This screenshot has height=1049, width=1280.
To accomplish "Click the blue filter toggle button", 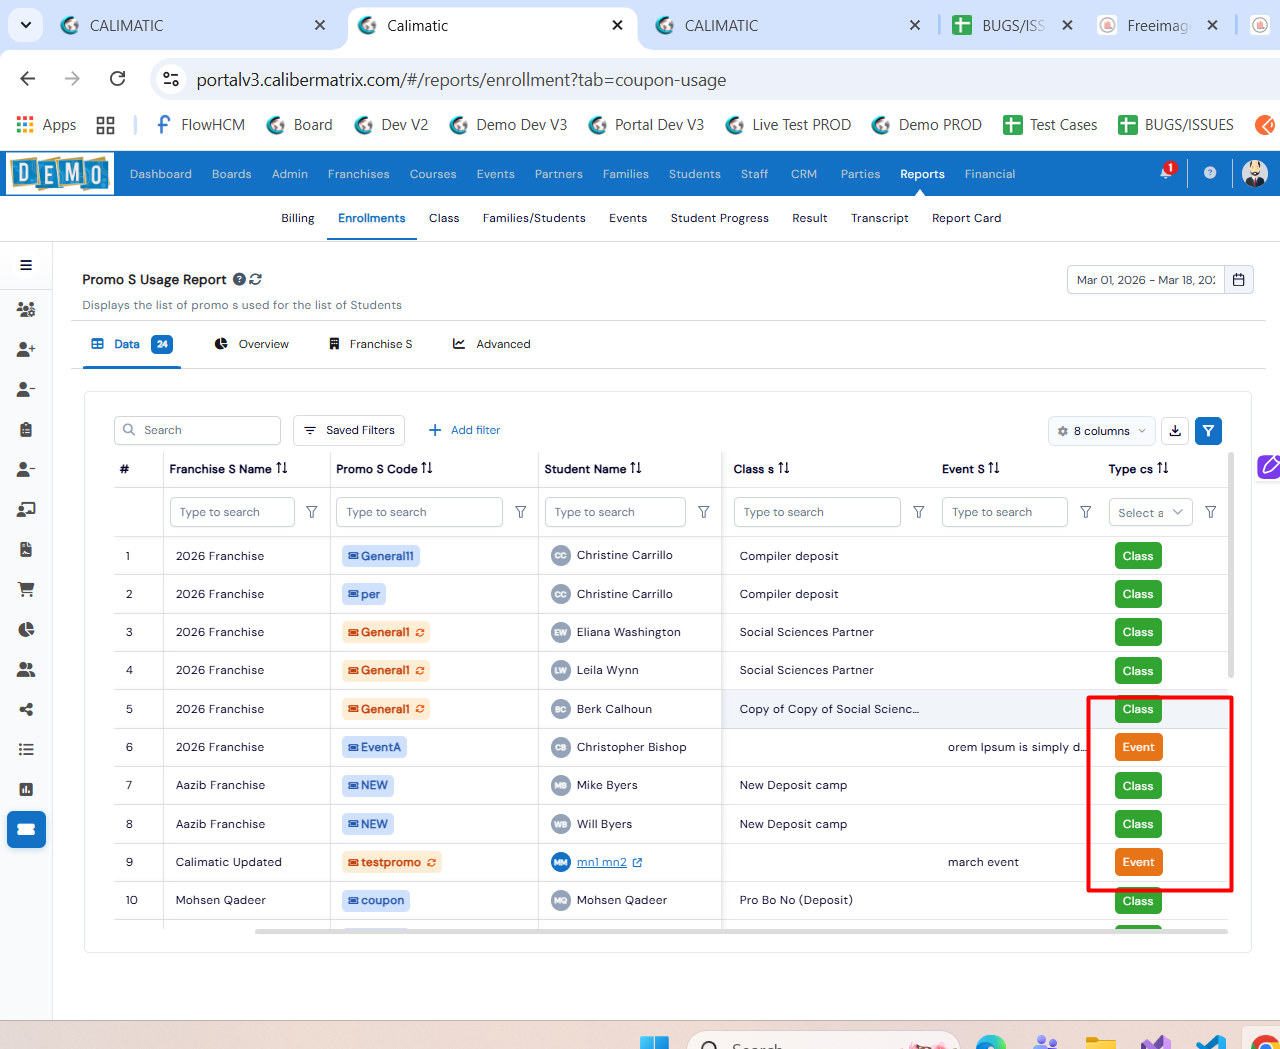I will pyautogui.click(x=1208, y=431).
